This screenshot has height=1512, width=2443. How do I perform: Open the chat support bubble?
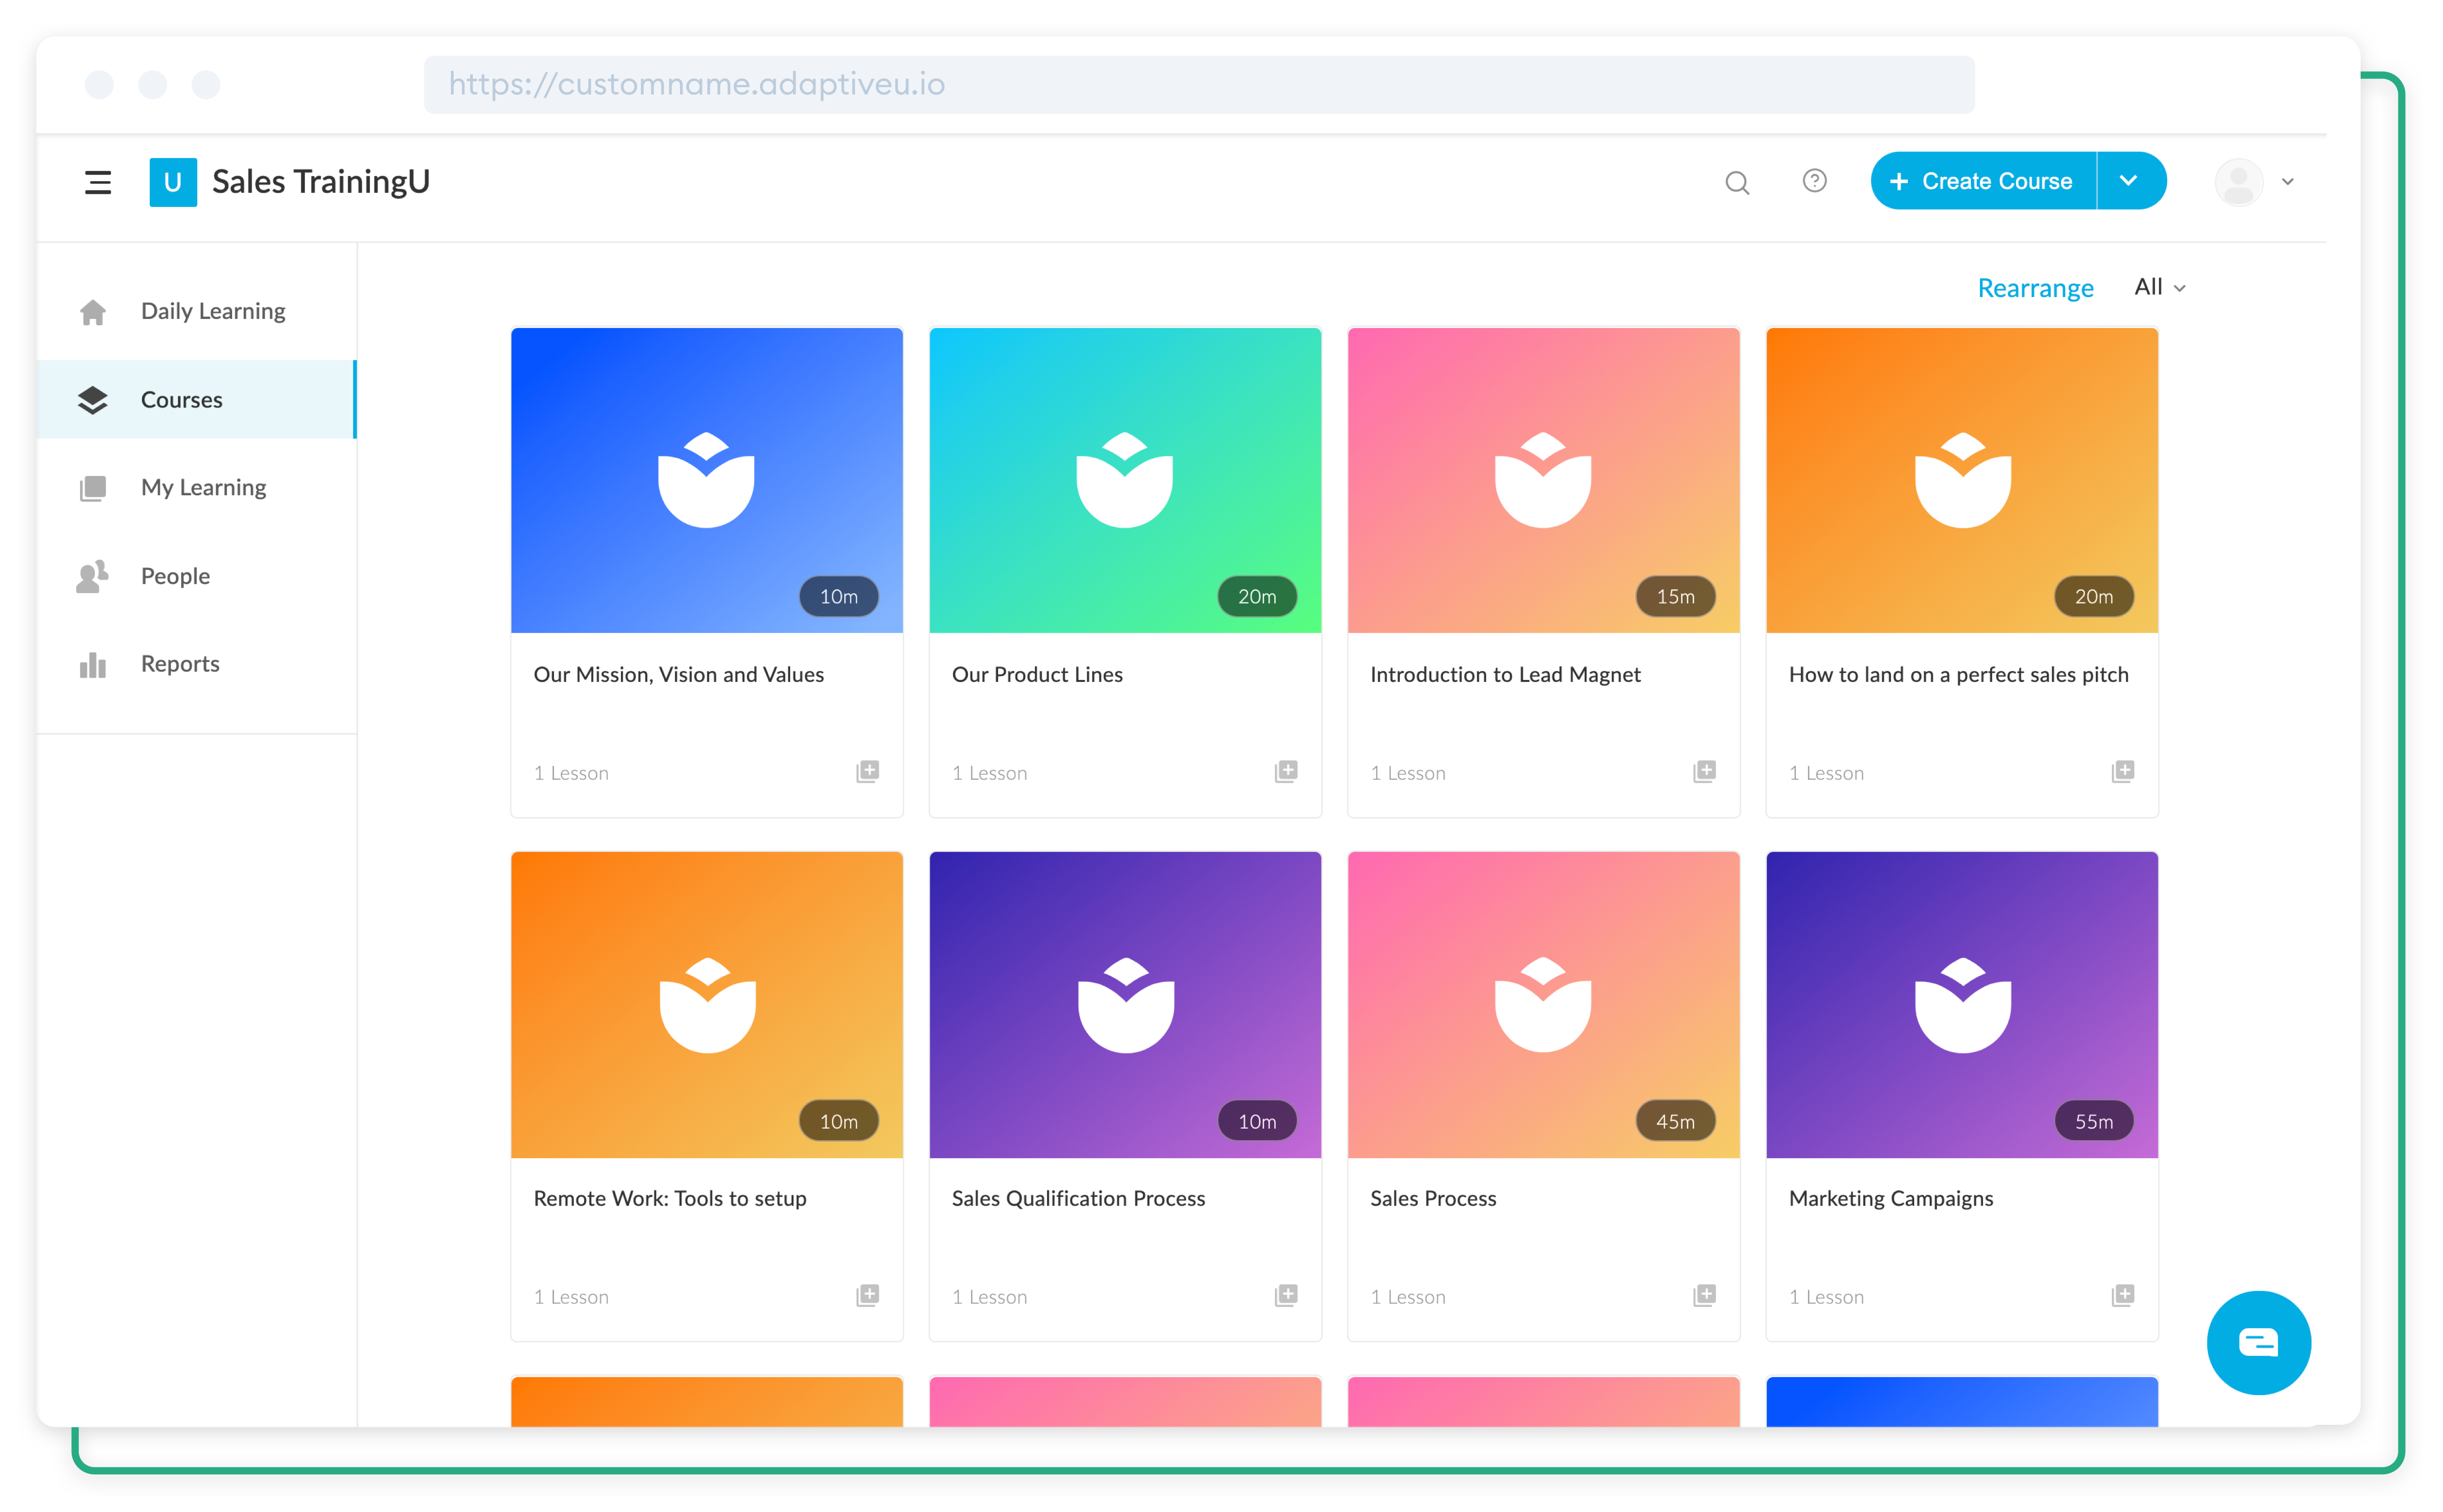pos(2259,1342)
